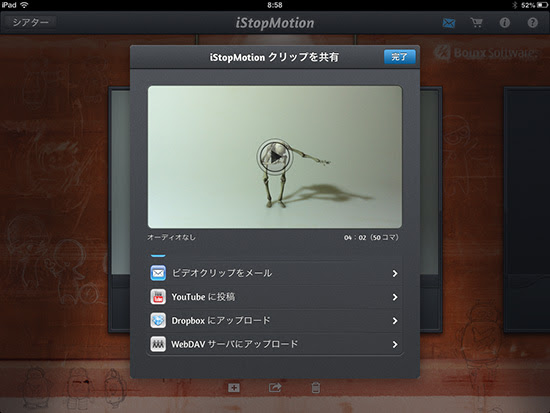Click the trash delete icon at bottom
Viewport: 550px width, 413px height.
point(315,388)
